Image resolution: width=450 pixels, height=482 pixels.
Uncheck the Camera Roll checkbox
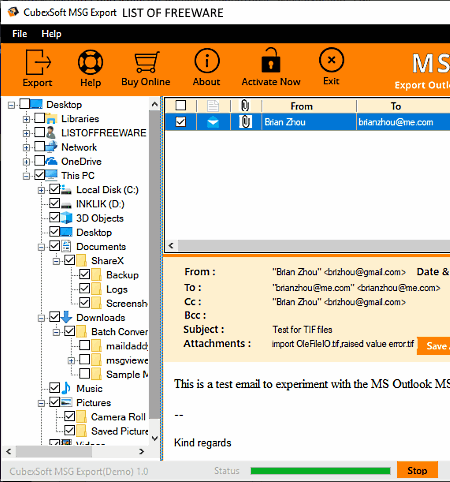(70, 416)
